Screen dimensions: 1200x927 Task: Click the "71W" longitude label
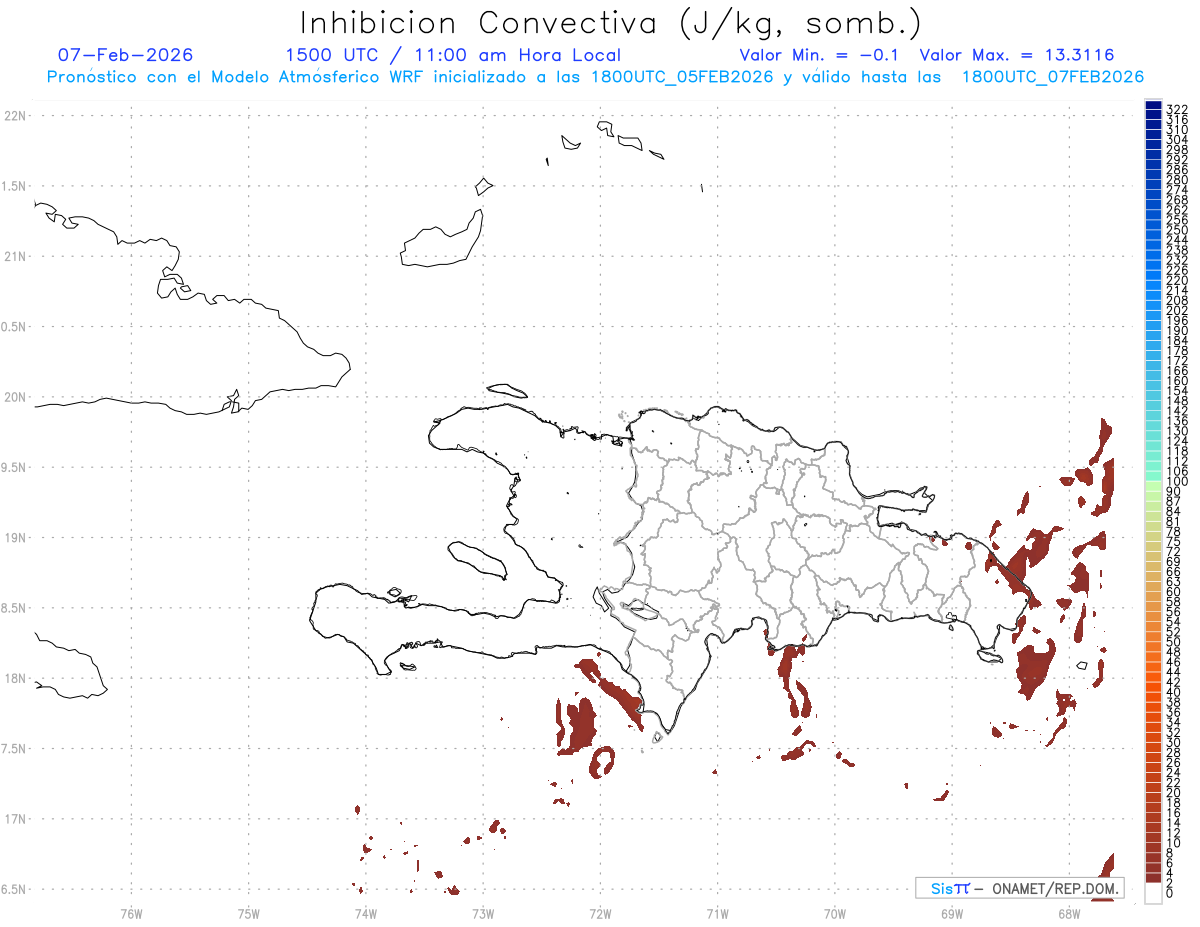coord(717,913)
